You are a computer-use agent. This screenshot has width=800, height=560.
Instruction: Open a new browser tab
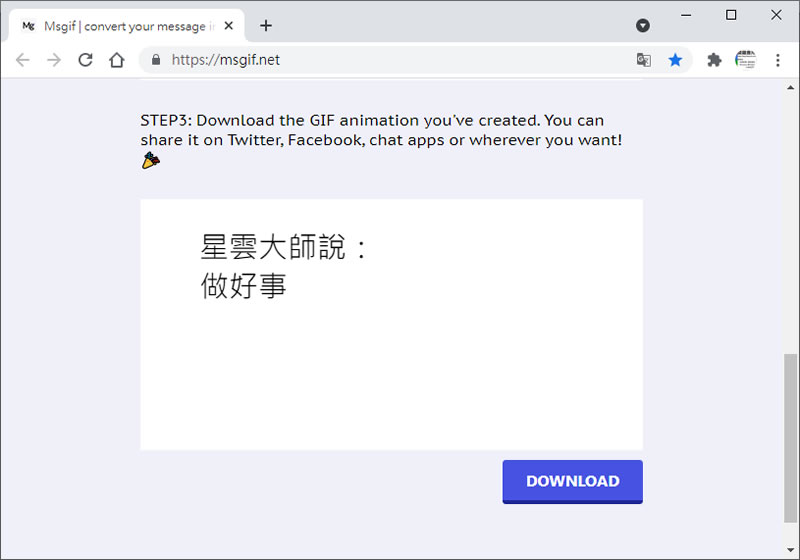[266, 26]
